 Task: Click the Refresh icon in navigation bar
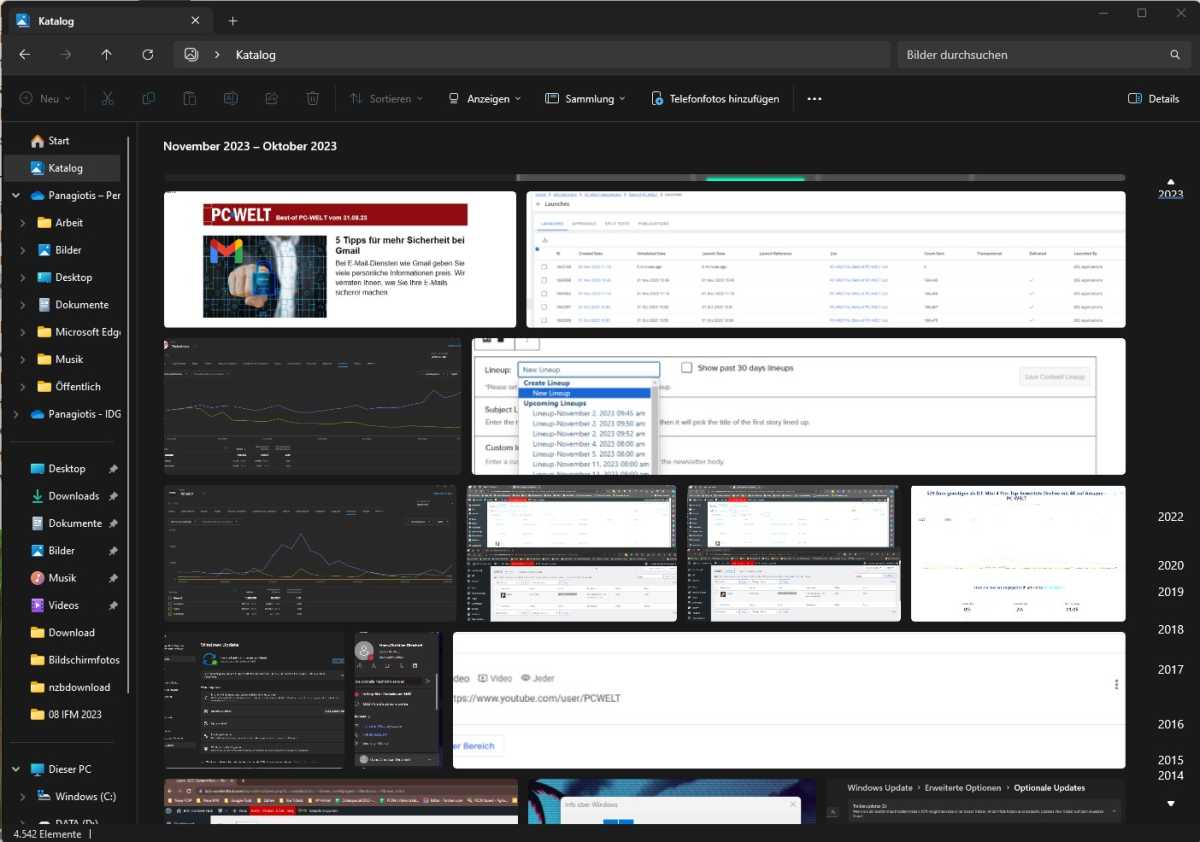(148, 55)
